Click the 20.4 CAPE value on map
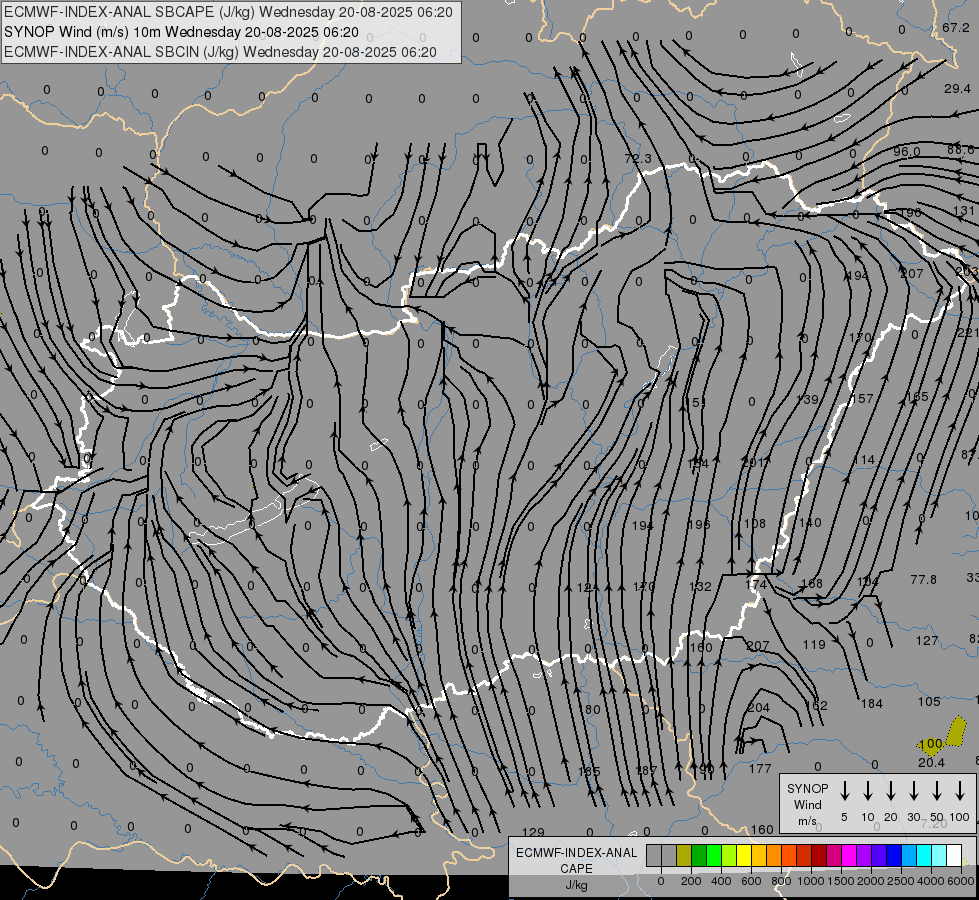 point(931,763)
